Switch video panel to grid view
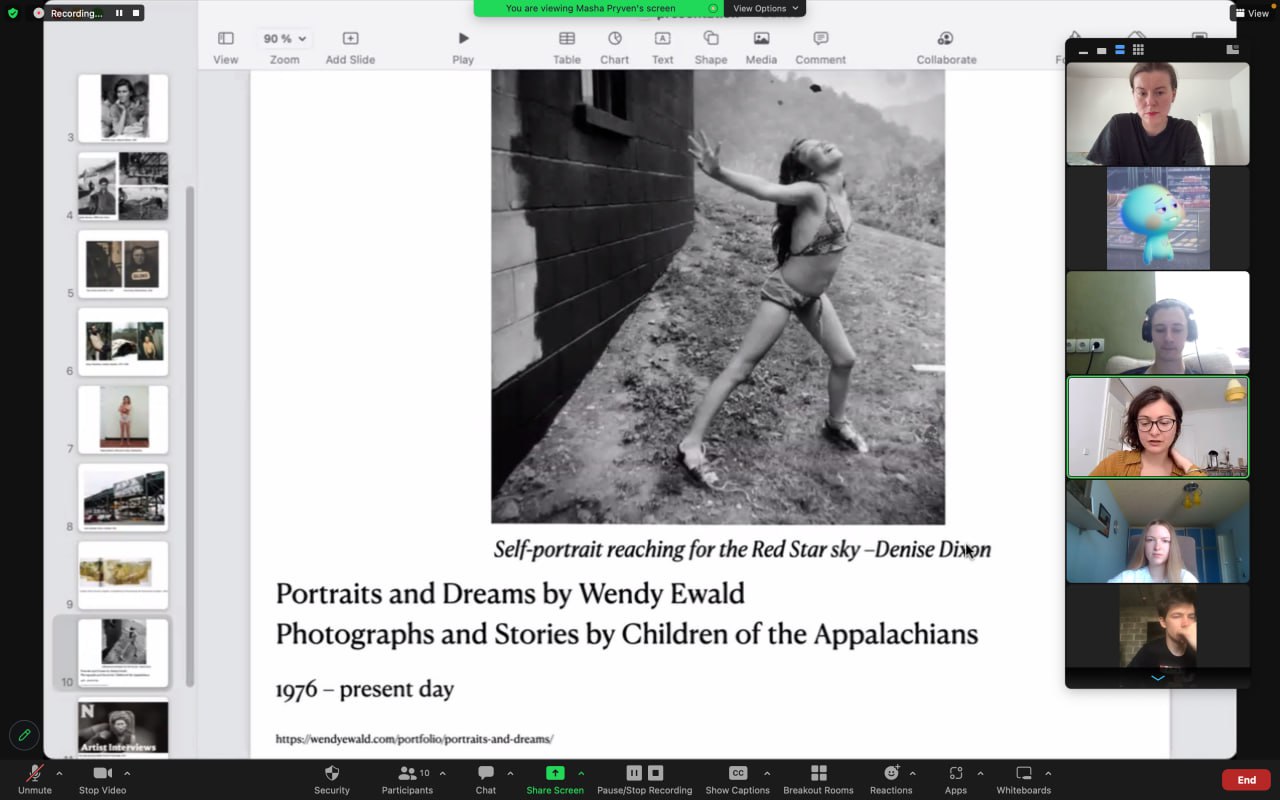The width and height of the screenshot is (1280, 800). coord(1138,50)
